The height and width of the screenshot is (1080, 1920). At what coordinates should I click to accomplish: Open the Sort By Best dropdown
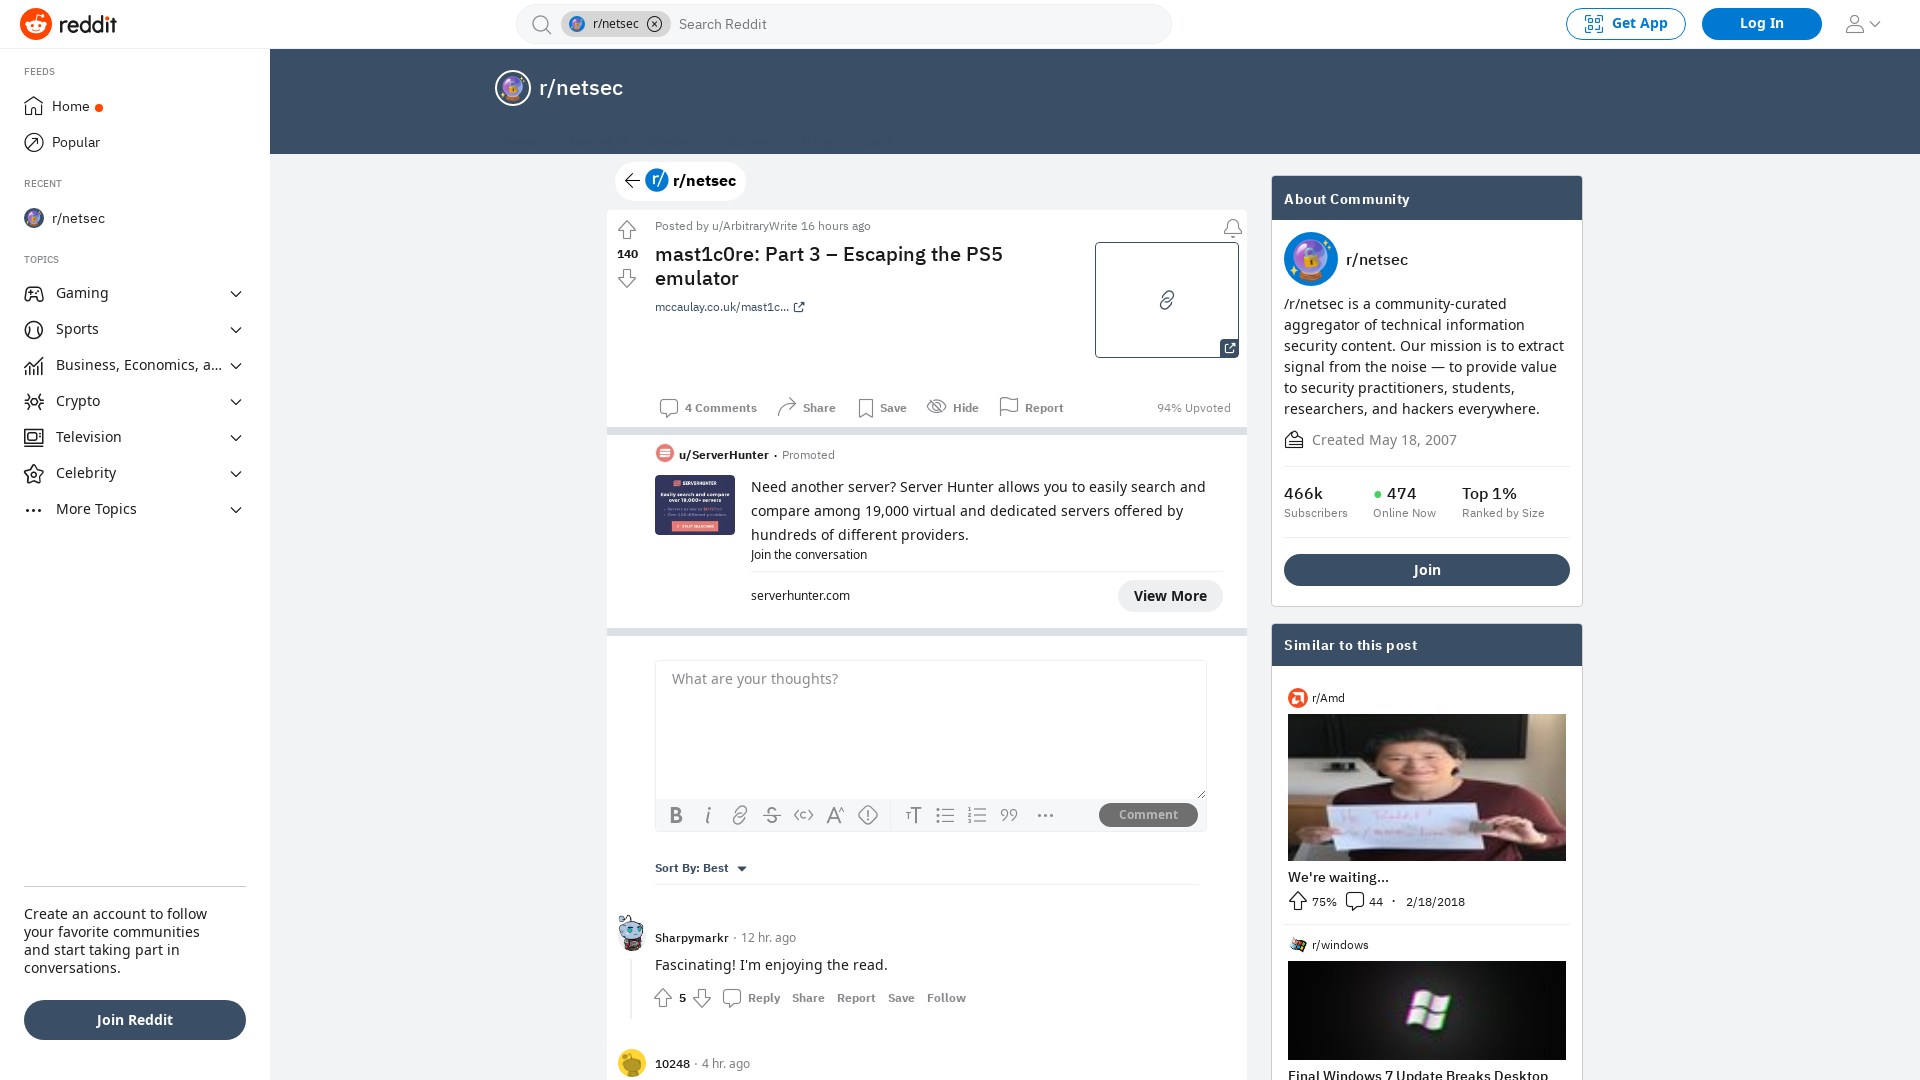(x=701, y=868)
